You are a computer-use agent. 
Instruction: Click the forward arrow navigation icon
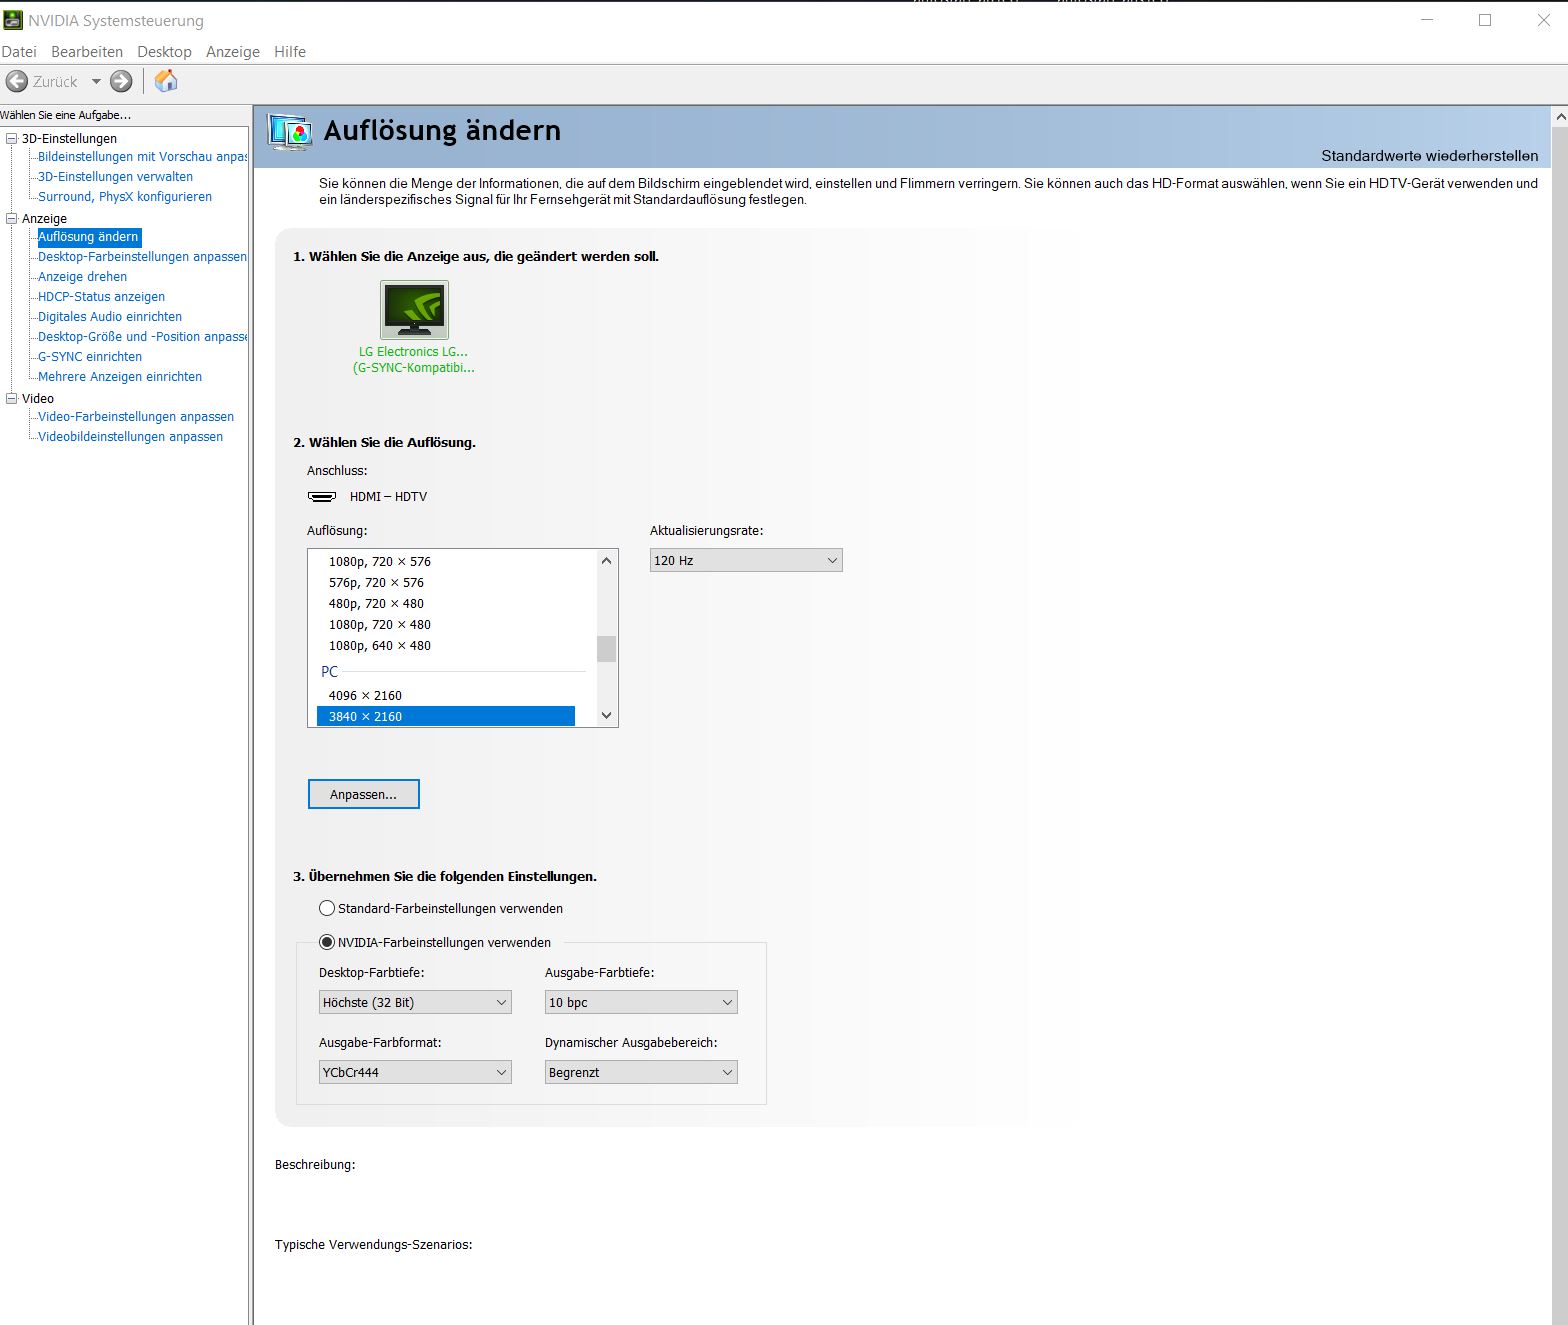pos(121,82)
